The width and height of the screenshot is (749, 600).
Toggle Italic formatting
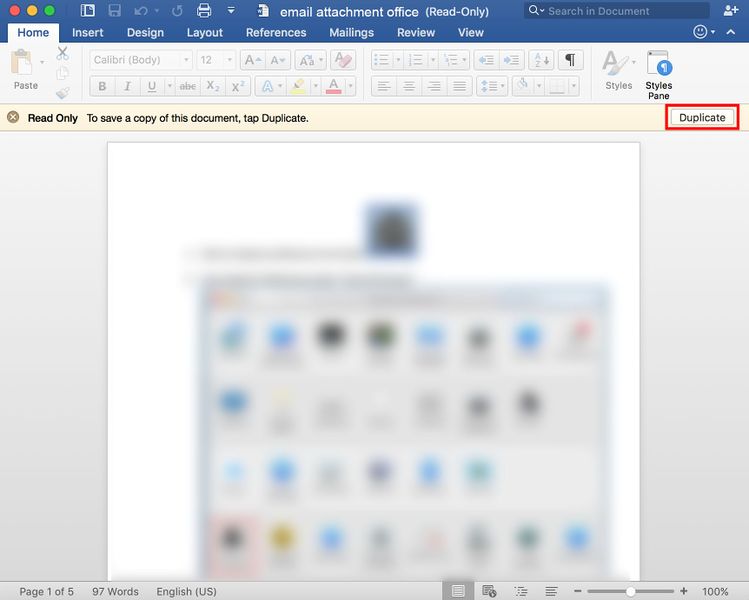tap(127, 87)
